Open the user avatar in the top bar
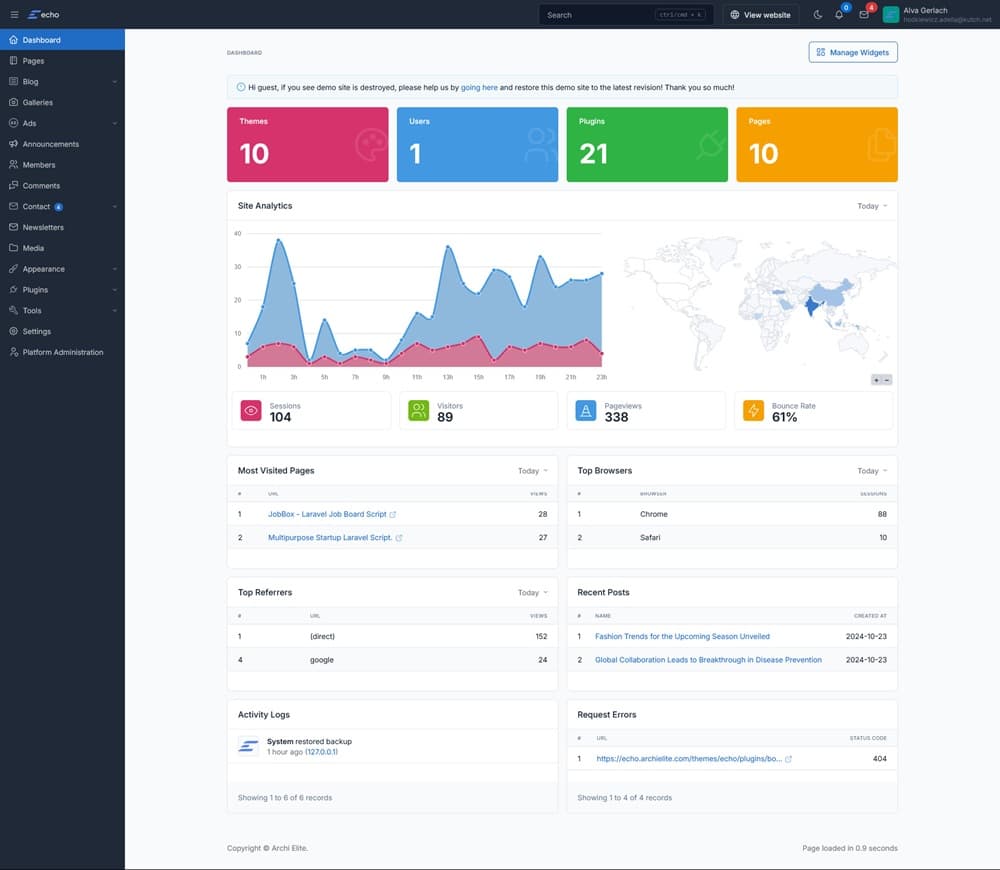1000x870 pixels. coord(891,15)
